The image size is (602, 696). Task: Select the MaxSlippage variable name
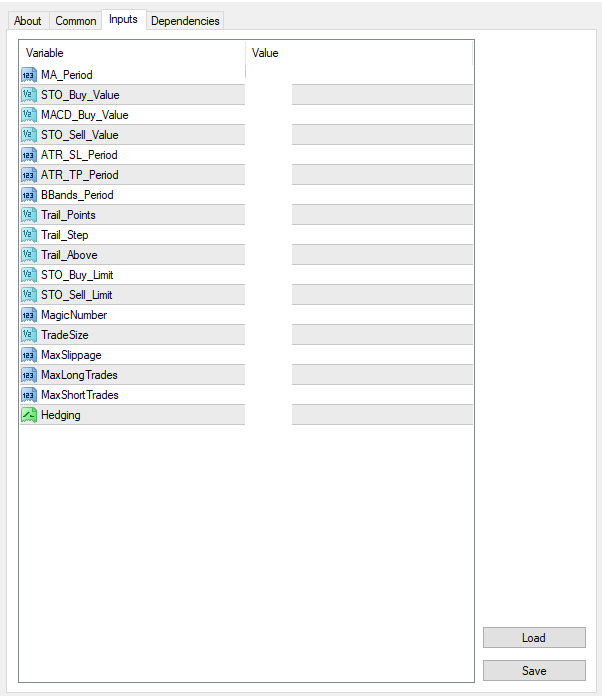(x=71, y=355)
